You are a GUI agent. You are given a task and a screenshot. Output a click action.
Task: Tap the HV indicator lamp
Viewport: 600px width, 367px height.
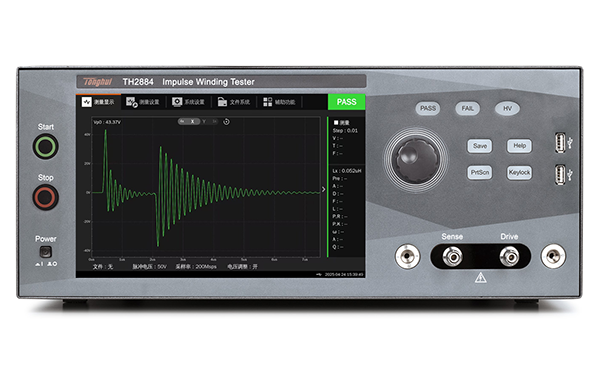click(507, 108)
